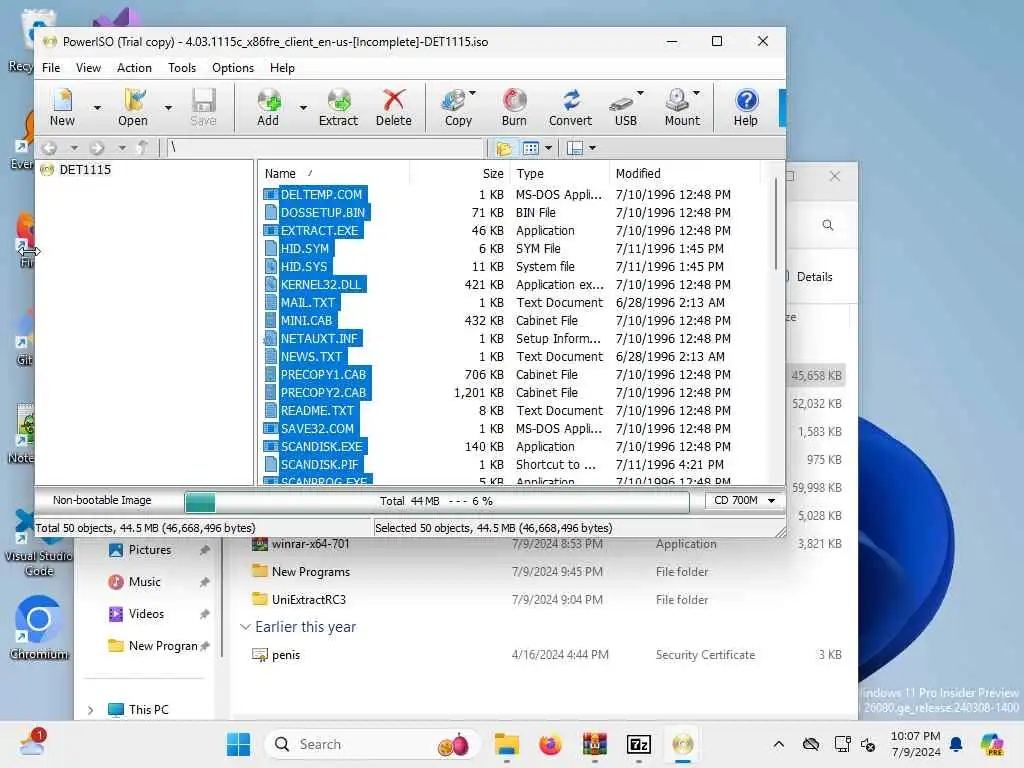The width and height of the screenshot is (1024, 768).
Task: Click the Help toolbar icon
Action: [x=745, y=107]
